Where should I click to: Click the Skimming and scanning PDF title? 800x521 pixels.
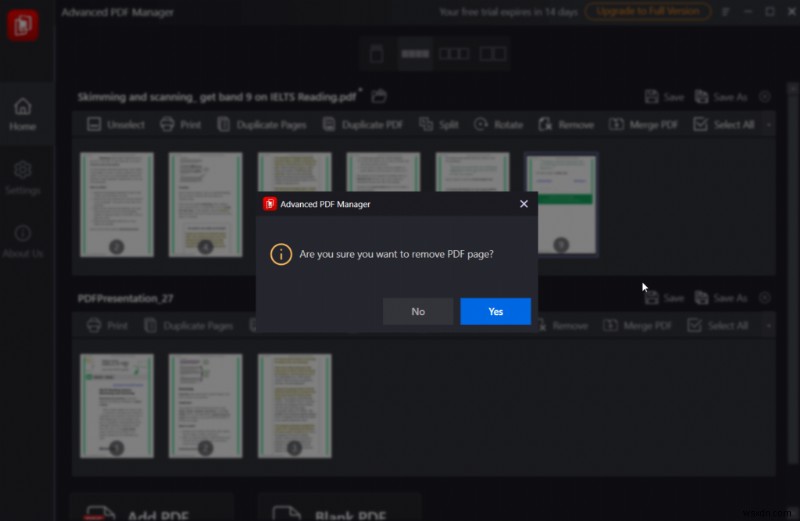click(217, 96)
